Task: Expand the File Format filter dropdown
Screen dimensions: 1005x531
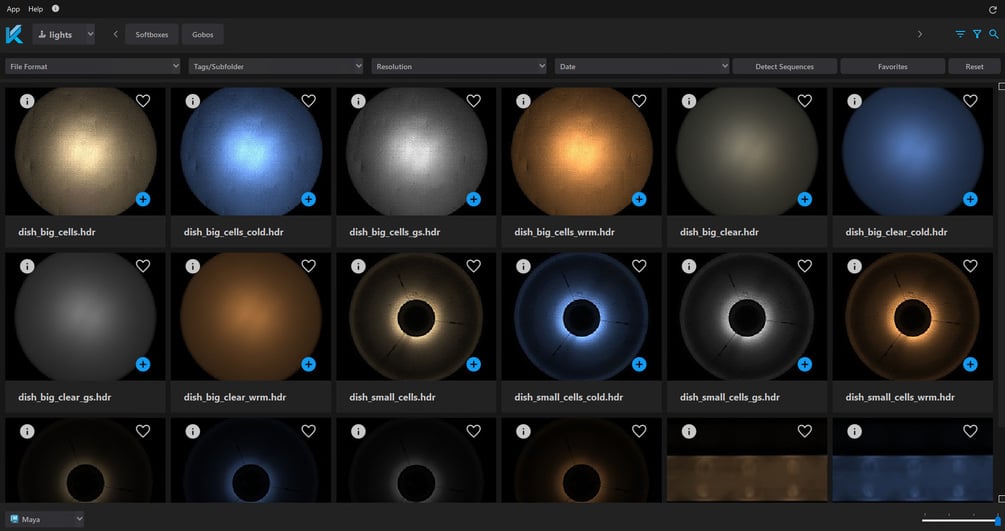Action: [x=93, y=66]
